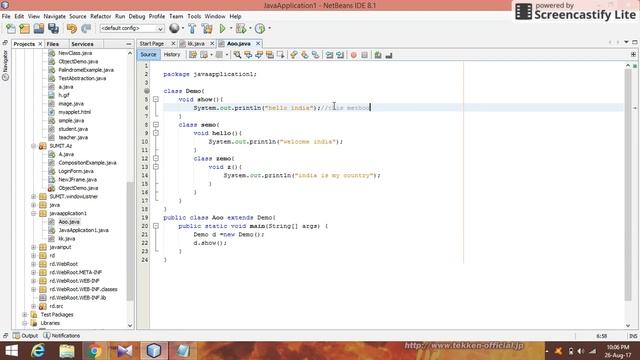Viewport: 640px width, 360px height.
Task: Click the Projects panel vertical scrollbar
Action: tap(130, 241)
